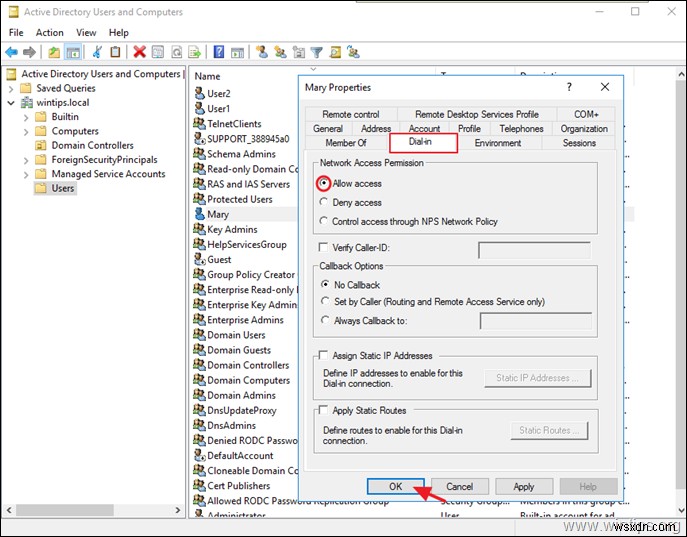687x537 pixels.
Task: Toggle the action pane toolbar icon
Action: tap(237, 53)
